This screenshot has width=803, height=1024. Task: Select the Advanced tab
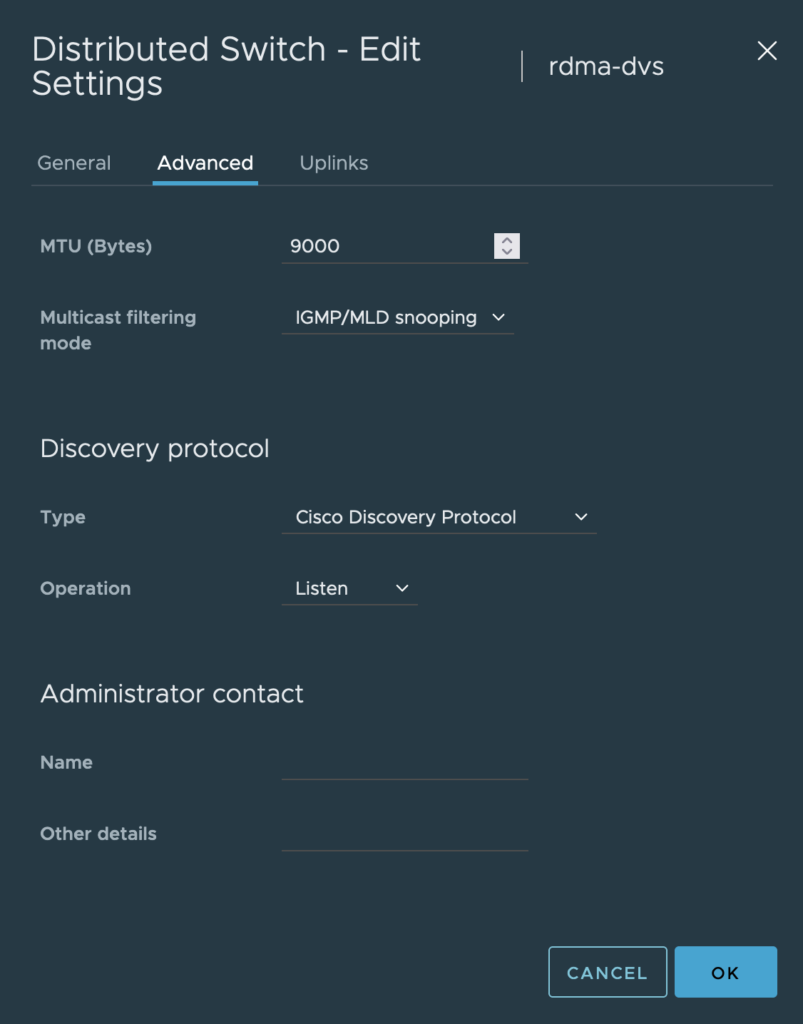(205, 163)
